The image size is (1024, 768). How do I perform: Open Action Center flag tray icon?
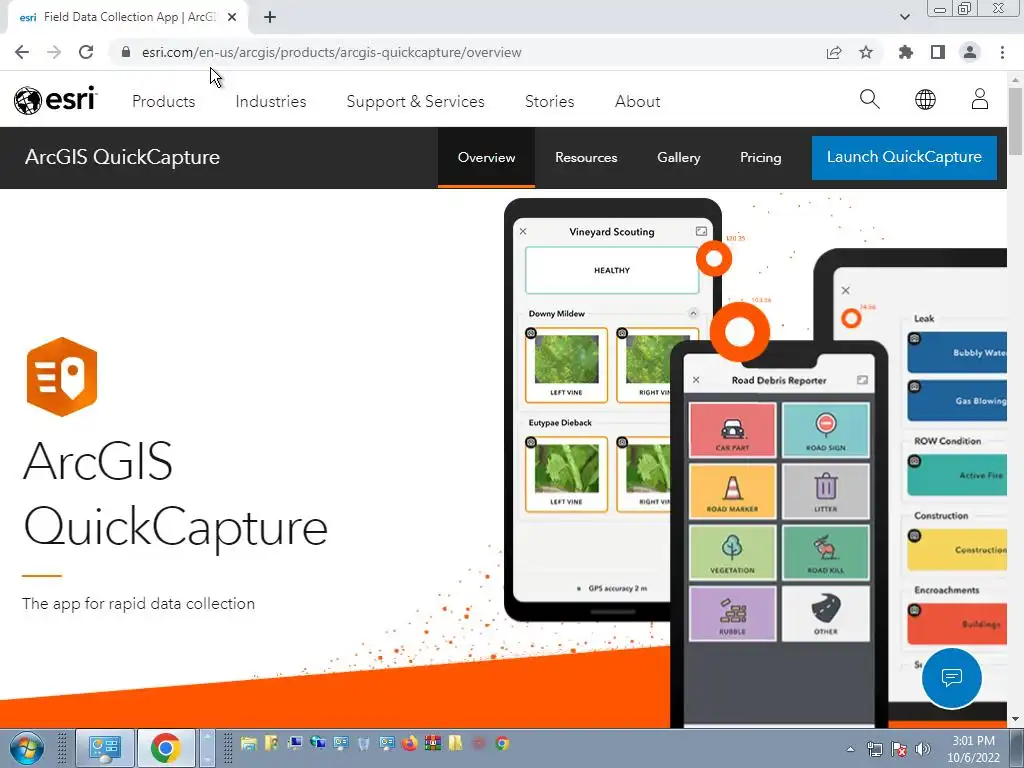pyautogui.click(x=899, y=749)
